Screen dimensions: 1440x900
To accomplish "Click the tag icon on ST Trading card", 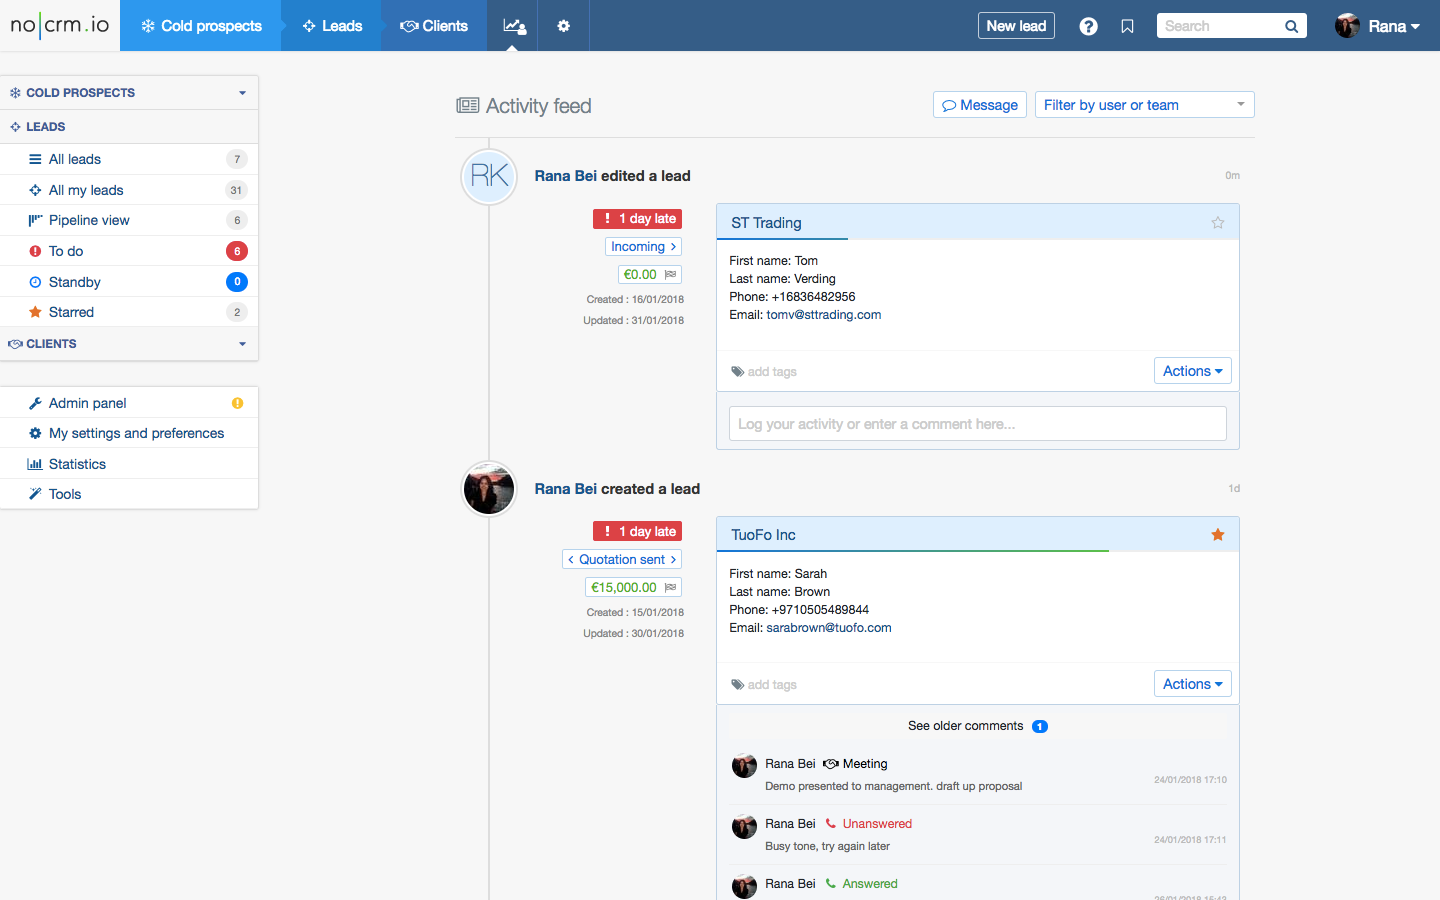I will pyautogui.click(x=737, y=372).
